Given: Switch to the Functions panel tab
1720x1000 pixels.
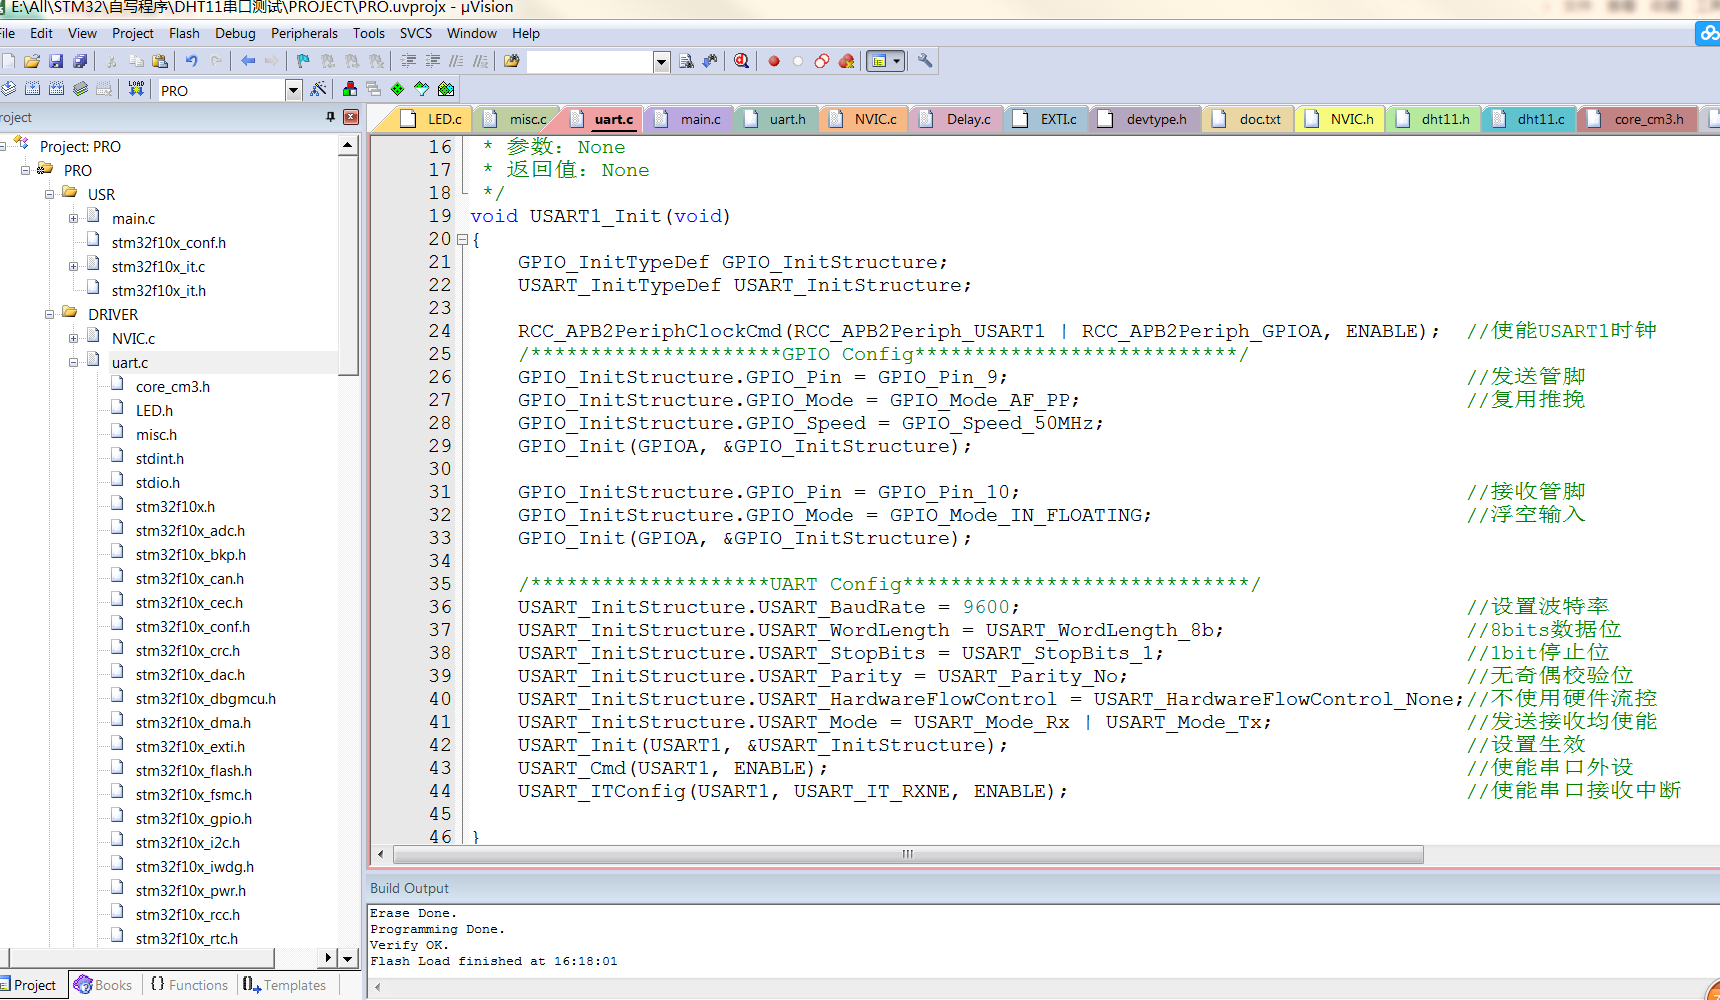Looking at the screenshot, I should click(189, 985).
